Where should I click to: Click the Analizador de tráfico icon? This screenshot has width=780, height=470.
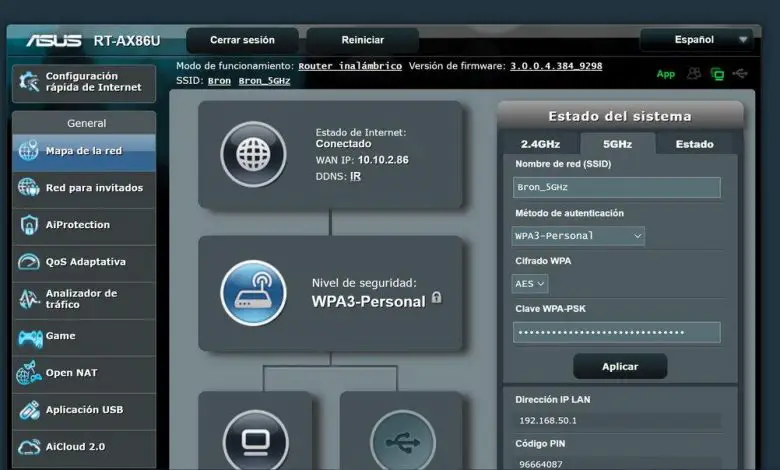coord(28,299)
